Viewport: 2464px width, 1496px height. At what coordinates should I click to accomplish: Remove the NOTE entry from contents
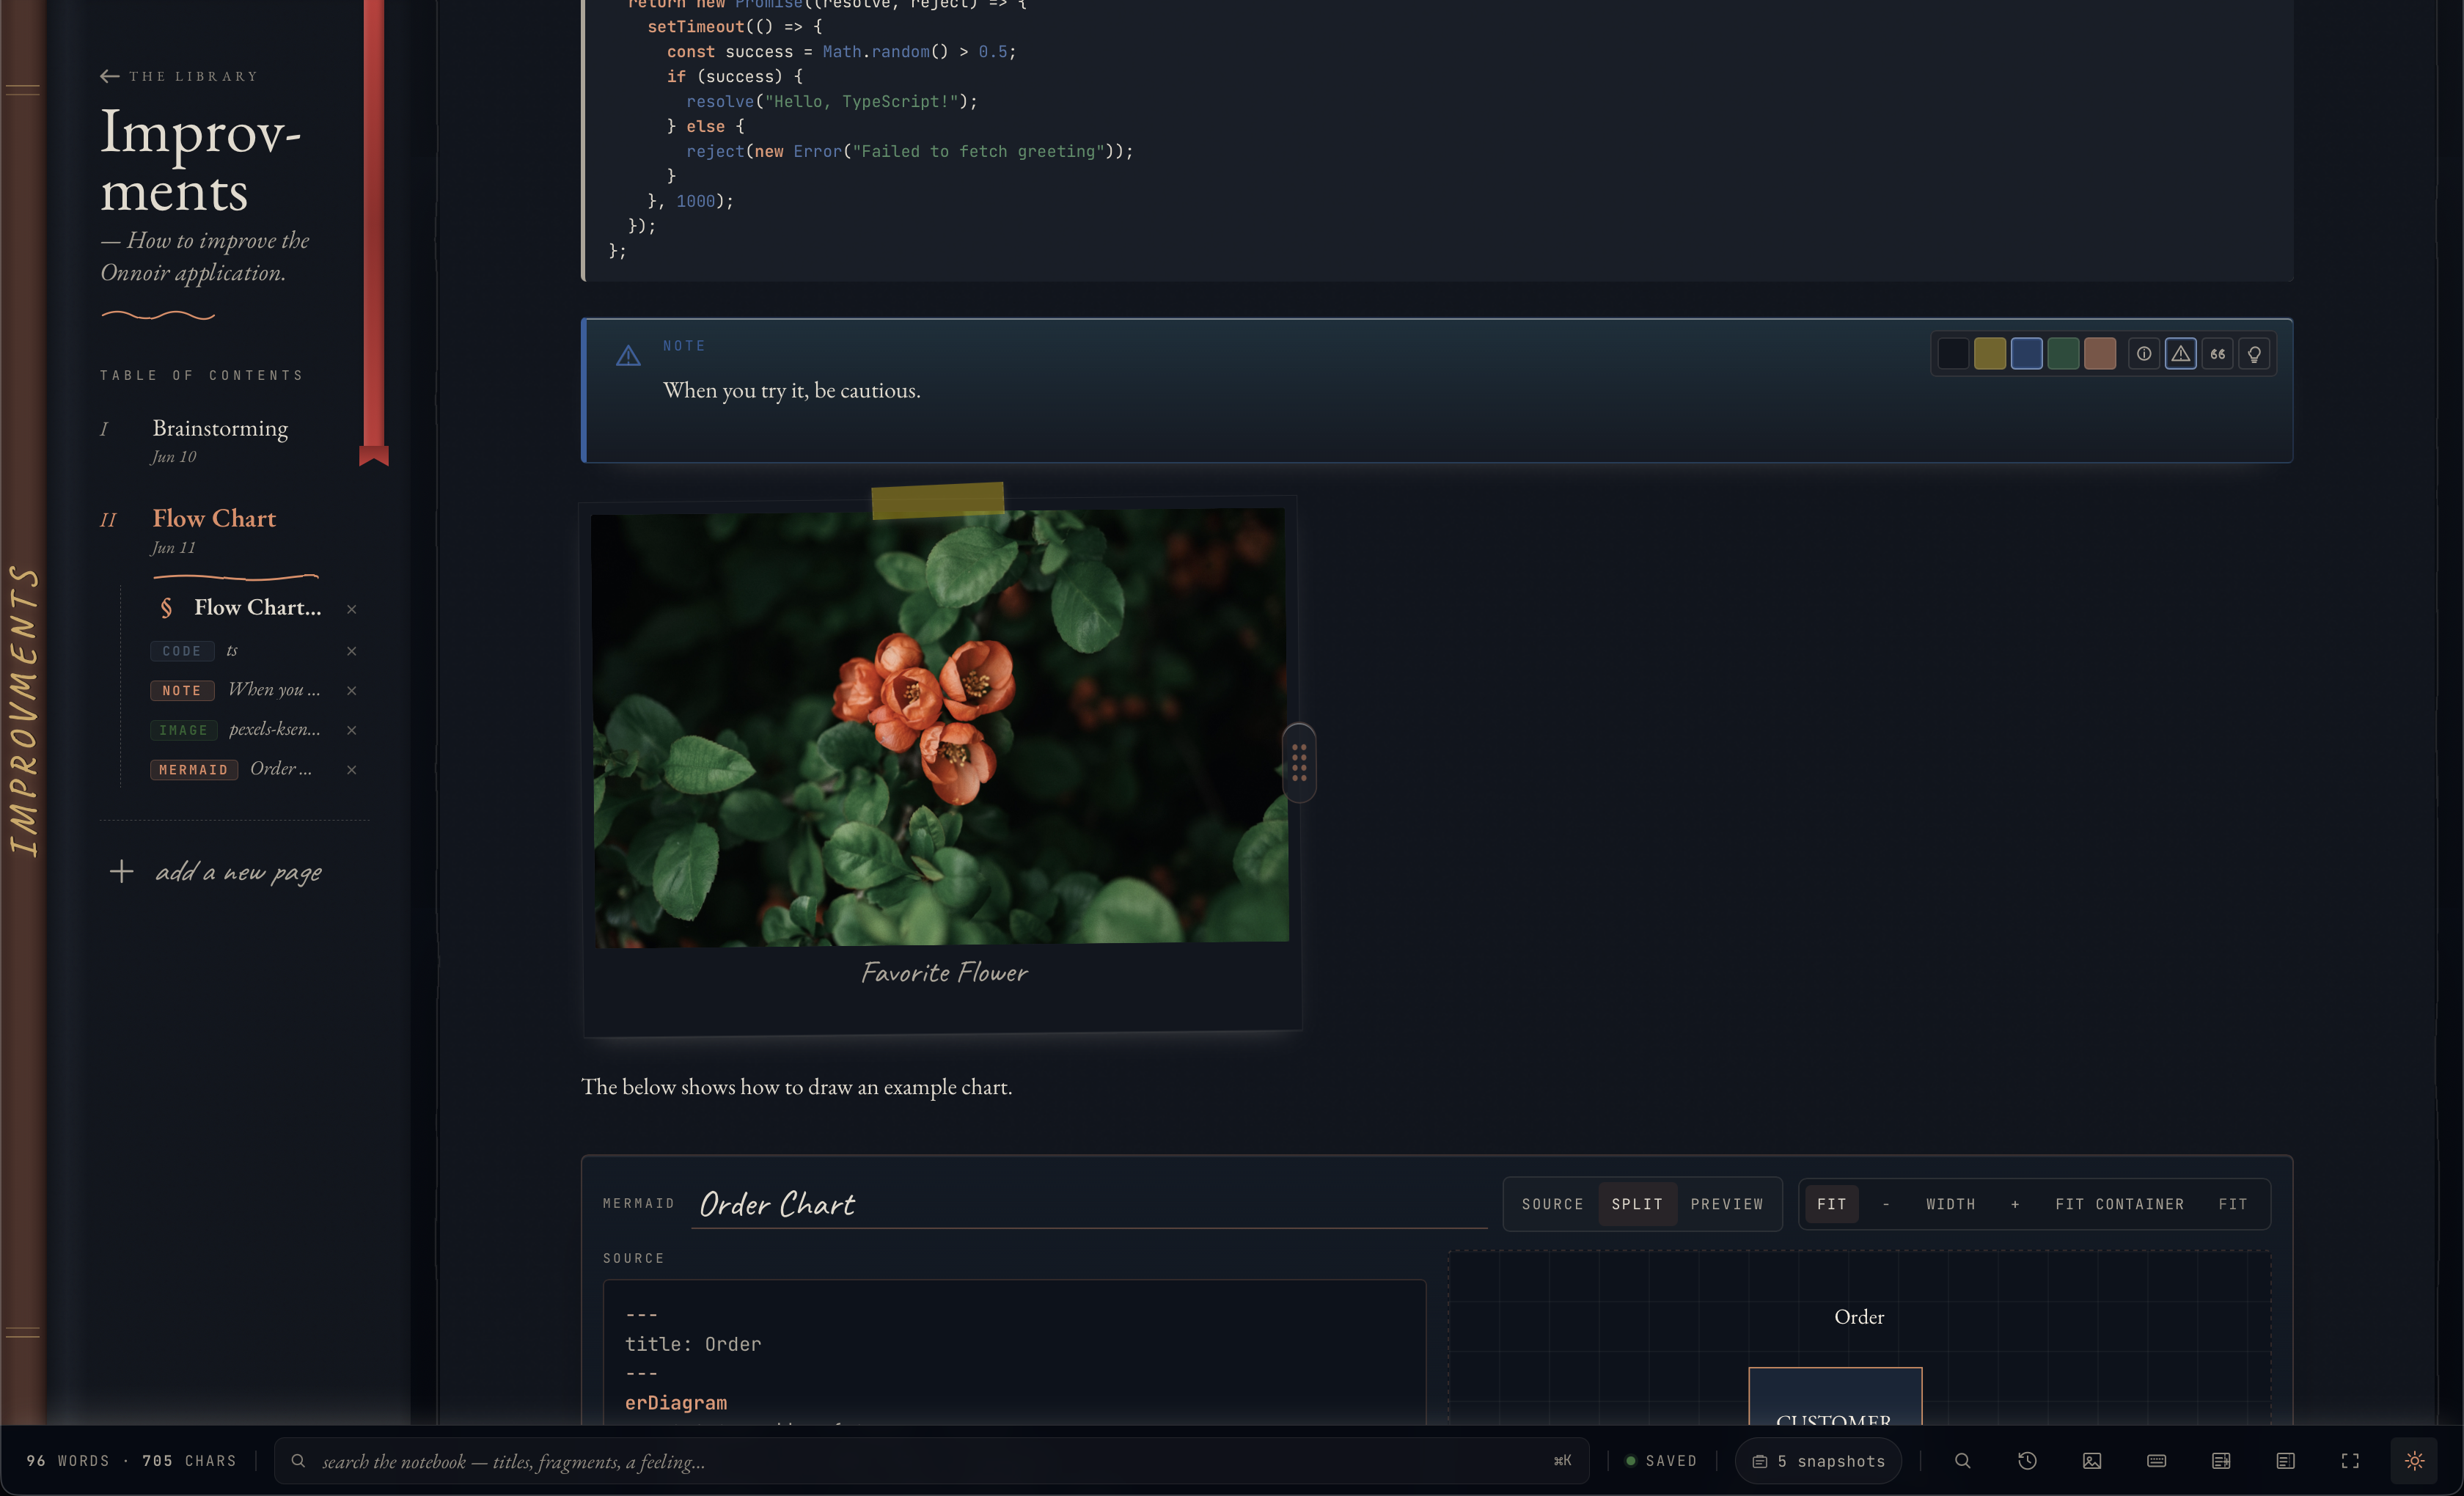click(x=351, y=691)
